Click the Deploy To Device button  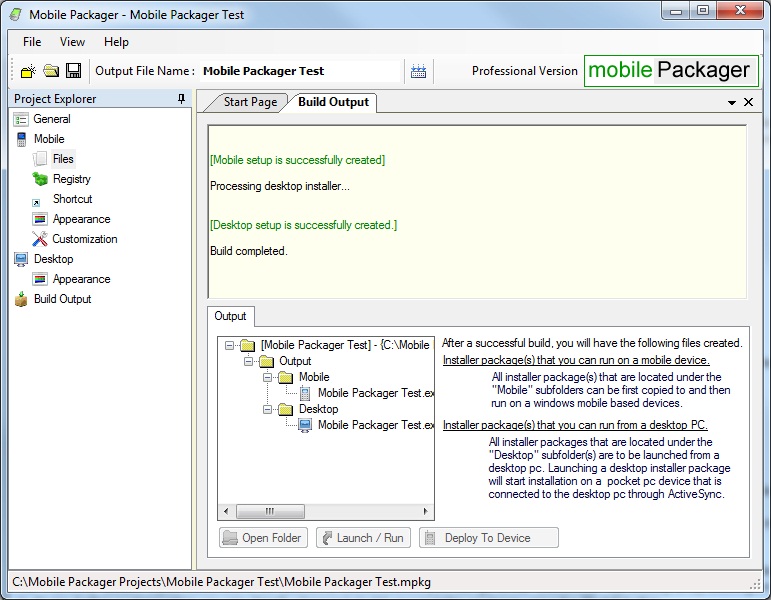(489, 538)
